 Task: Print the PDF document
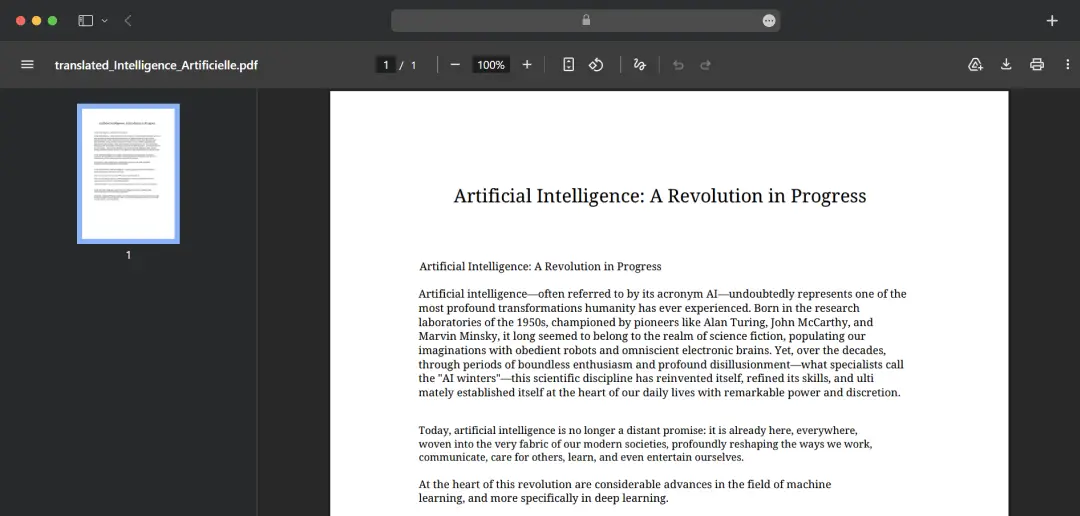(x=1037, y=65)
